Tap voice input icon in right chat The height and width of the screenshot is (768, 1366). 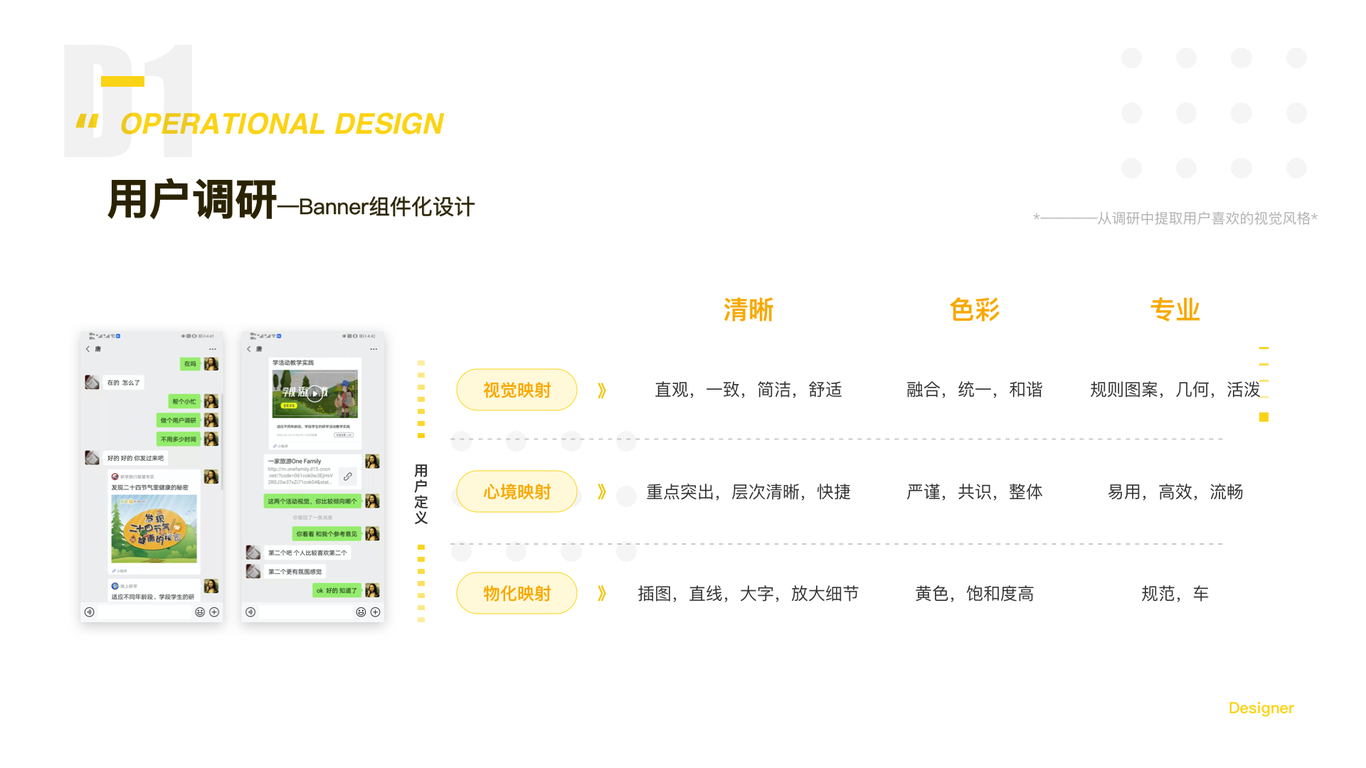point(250,612)
